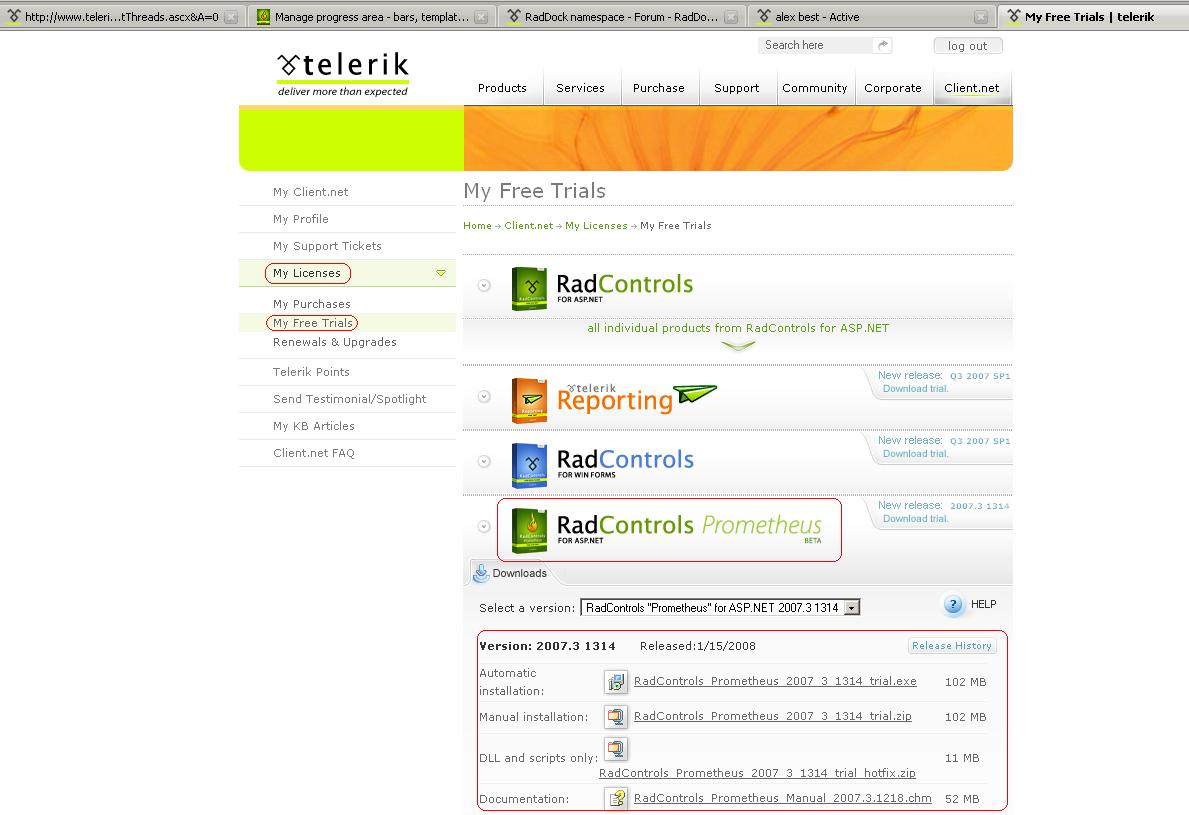Click the Client.net breadcrumb link
Image resolution: width=1189 pixels, height=815 pixels.
click(x=529, y=226)
